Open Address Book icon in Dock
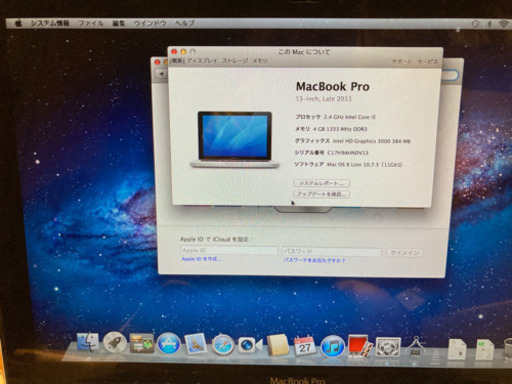 277,345
